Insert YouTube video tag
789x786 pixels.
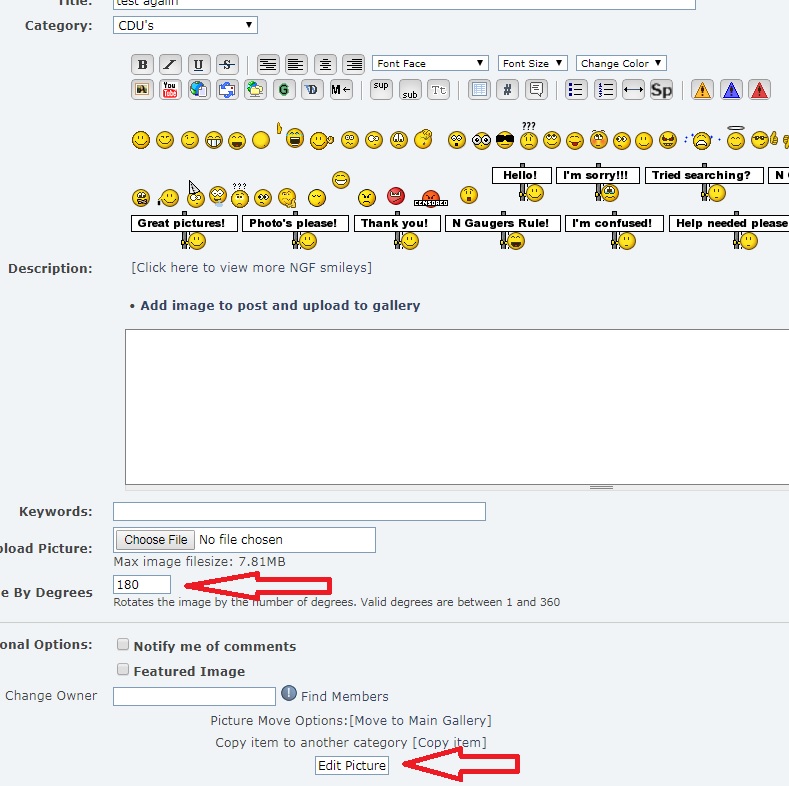[x=171, y=90]
